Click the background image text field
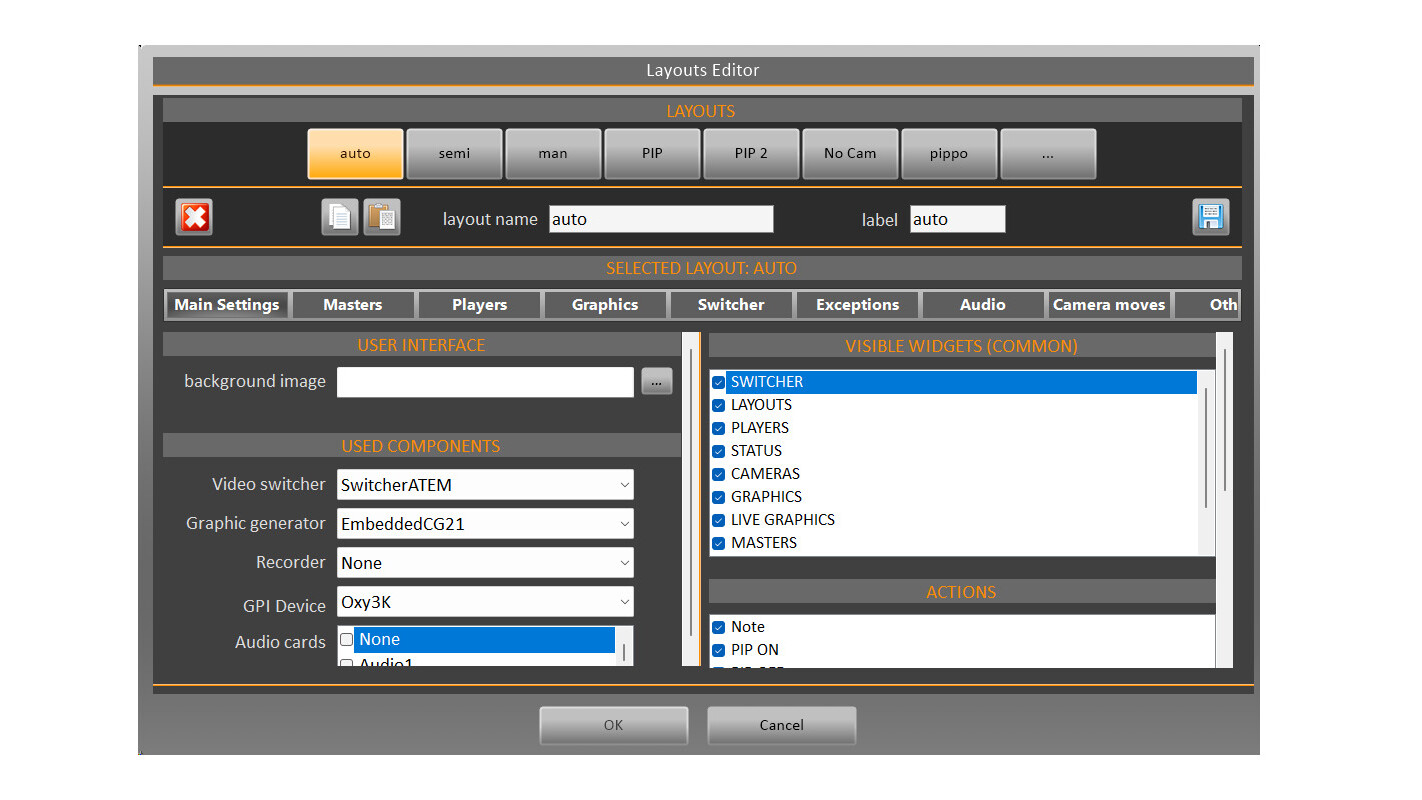The image size is (1422, 800). [x=485, y=382]
